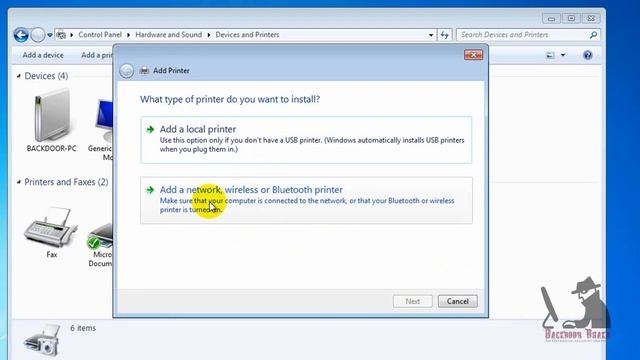The image size is (640, 360).
Task: Expand the arrow after Control Panel breadcrumb
Action: pyautogui.click(x=128, y=35)
